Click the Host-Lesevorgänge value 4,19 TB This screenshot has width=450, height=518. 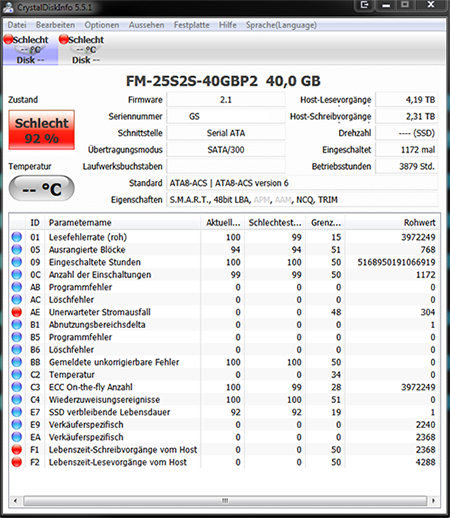407,100
